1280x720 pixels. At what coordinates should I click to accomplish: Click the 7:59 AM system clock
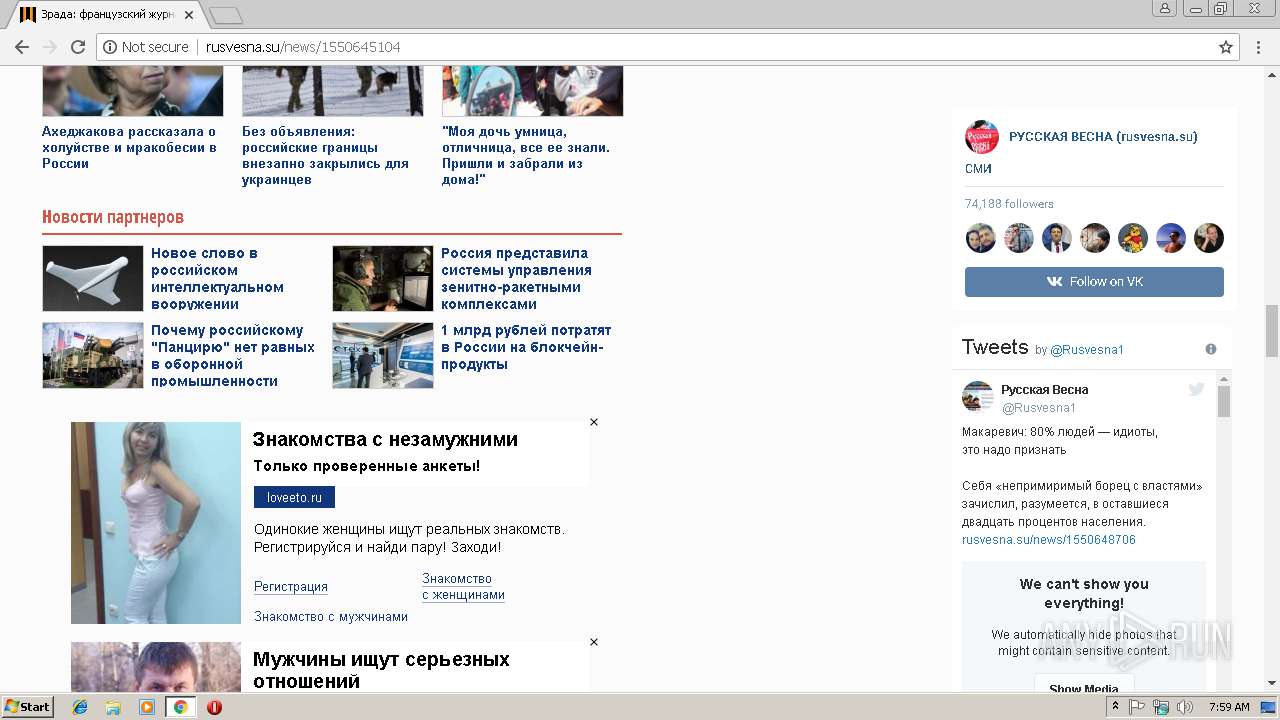pos(1229,707)
